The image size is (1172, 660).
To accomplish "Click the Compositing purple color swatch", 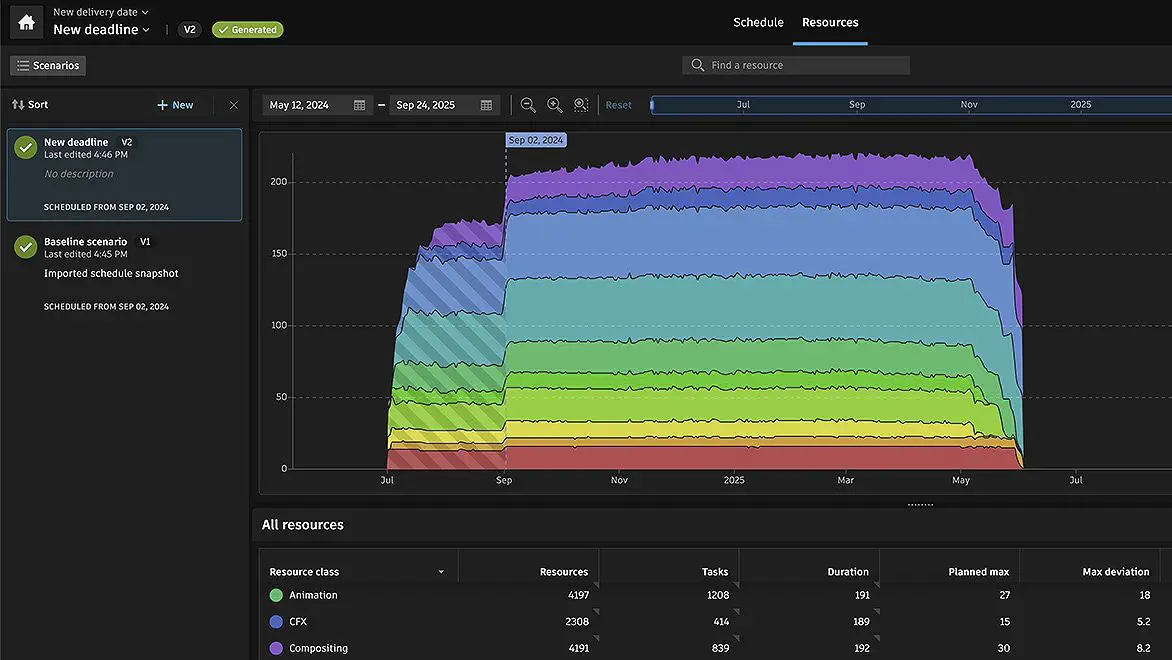I will pyautogui.click(x=276, y=648).
